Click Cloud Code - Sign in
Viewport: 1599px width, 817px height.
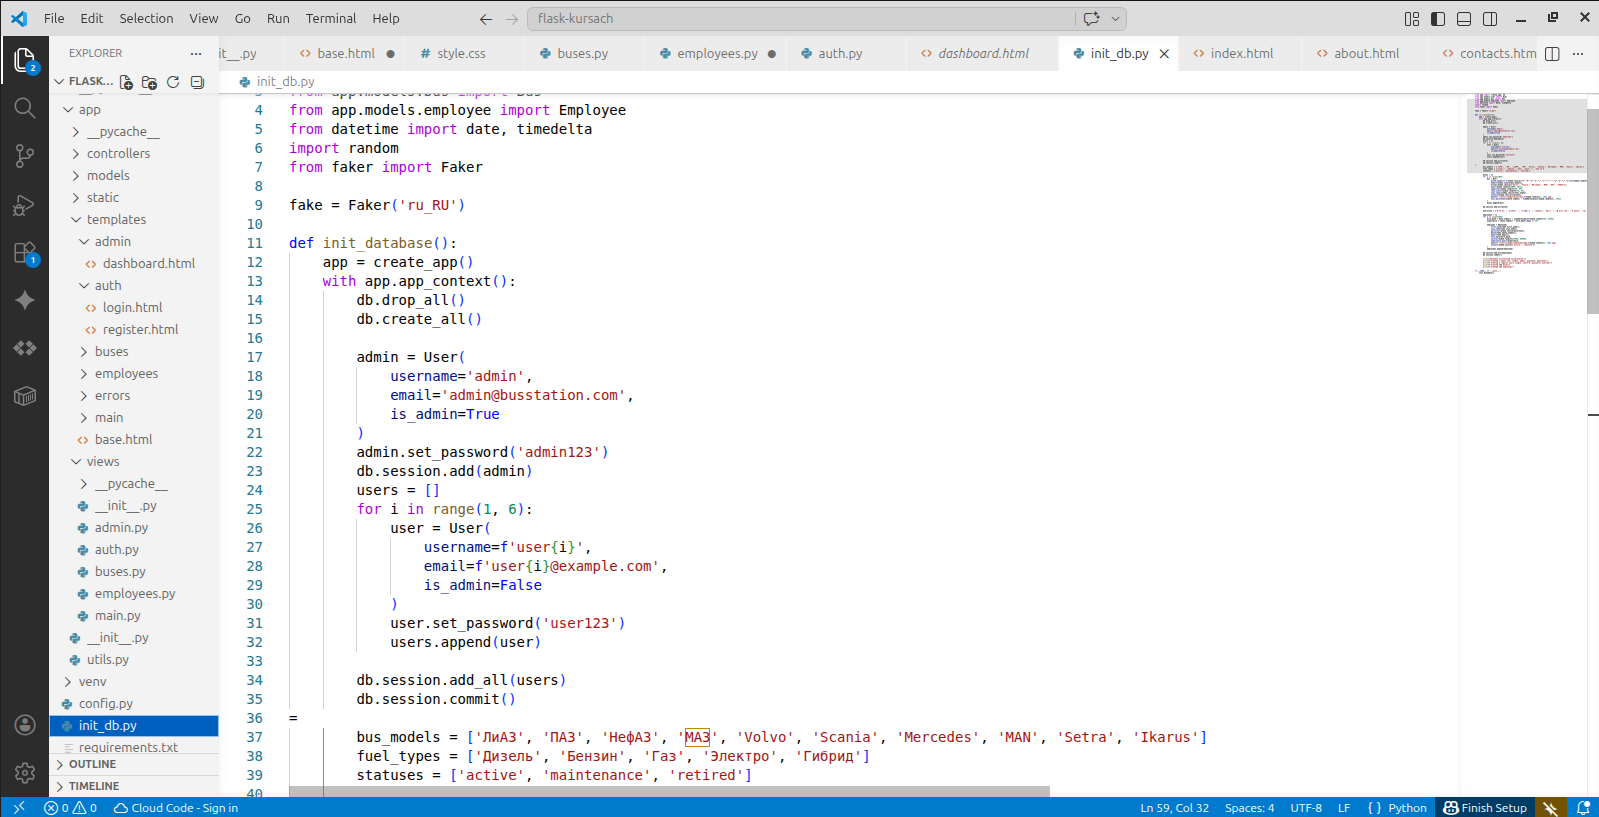[176, 808]
